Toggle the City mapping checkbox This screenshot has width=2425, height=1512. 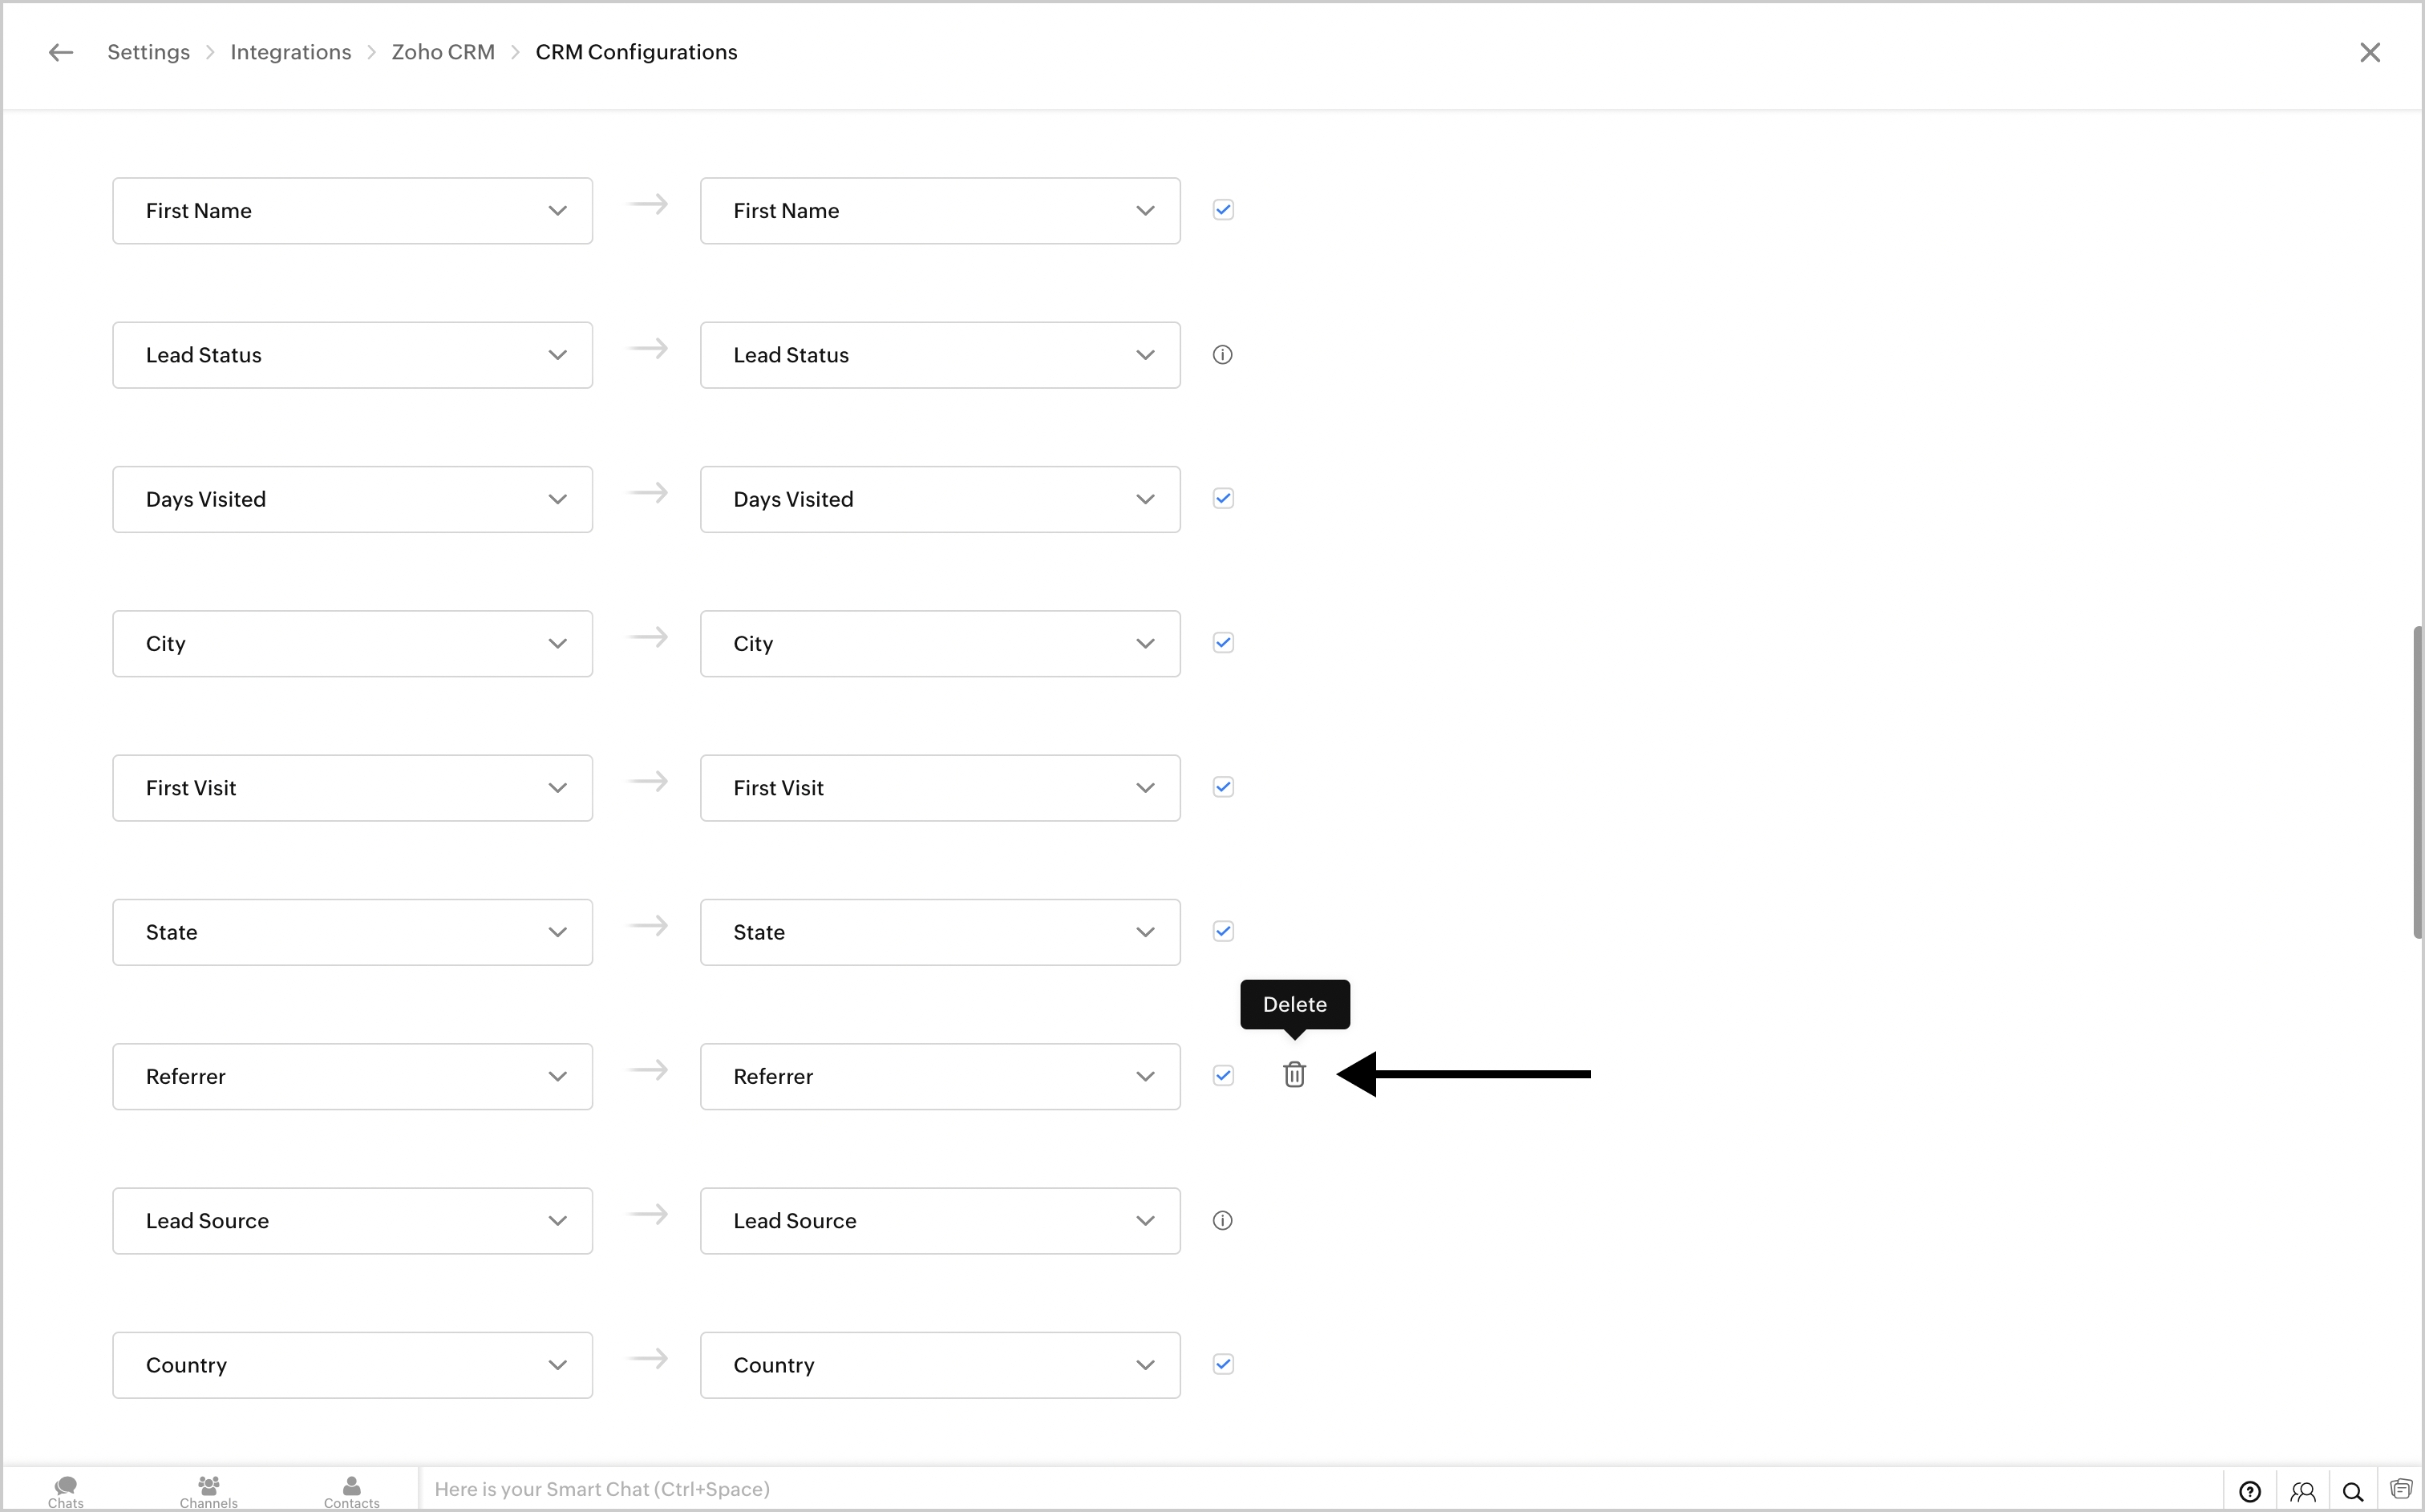(x=1222, y=643)
